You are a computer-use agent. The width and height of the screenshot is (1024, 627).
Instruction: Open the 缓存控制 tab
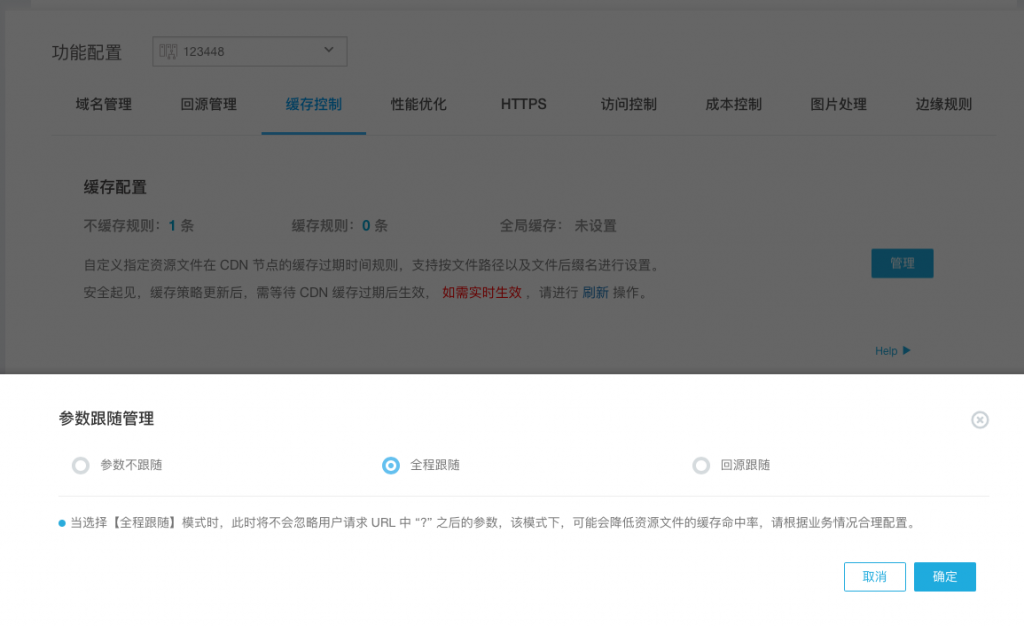313,104
